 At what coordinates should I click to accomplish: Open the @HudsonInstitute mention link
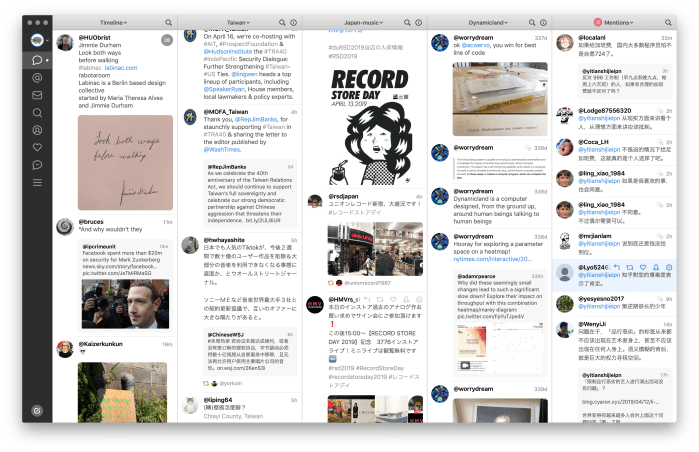[x=228, y=51]
